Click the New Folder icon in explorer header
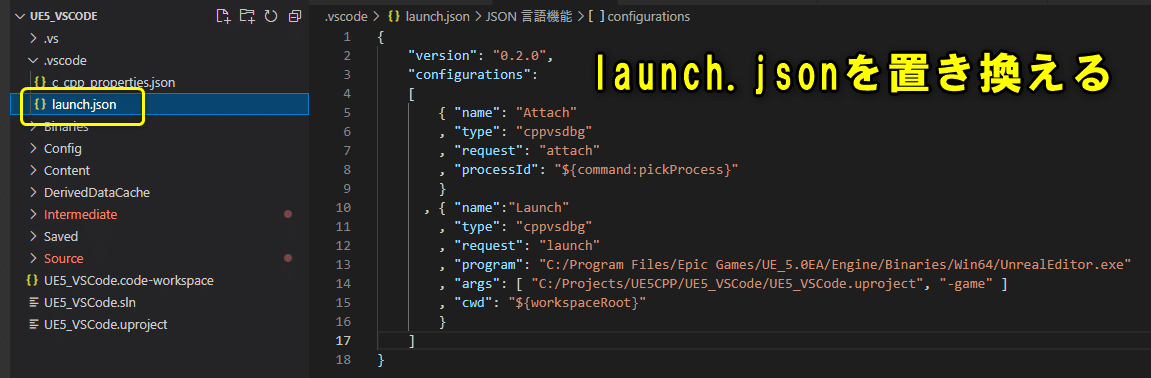This screenshot has height=378, width=1151. [247, 15]
